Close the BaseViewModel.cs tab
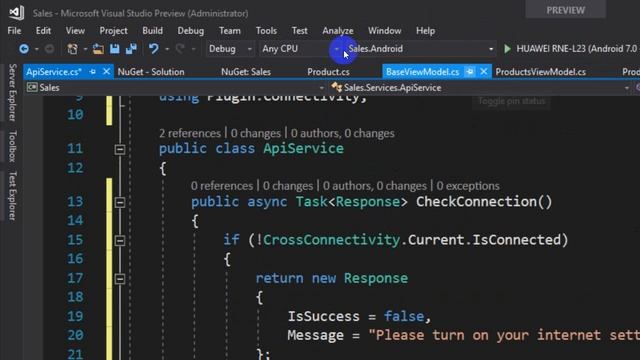640x360 pixels. tap(484, 72)
